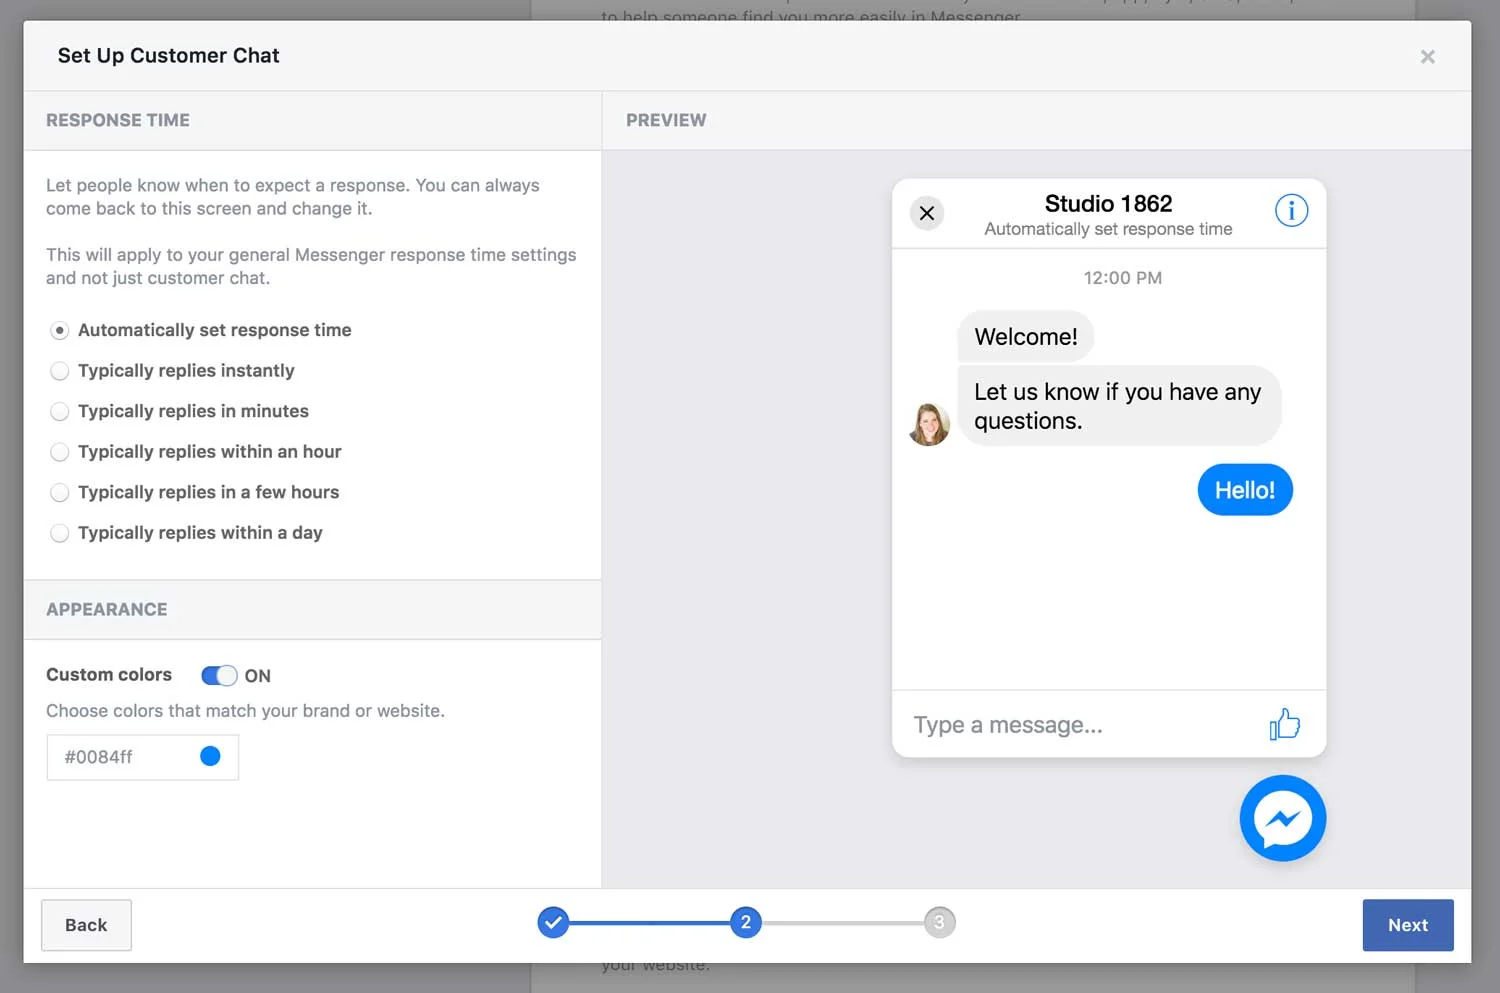1500x993 pixels.
Task: Go to step 2 indicator
Action: (745, 922)
